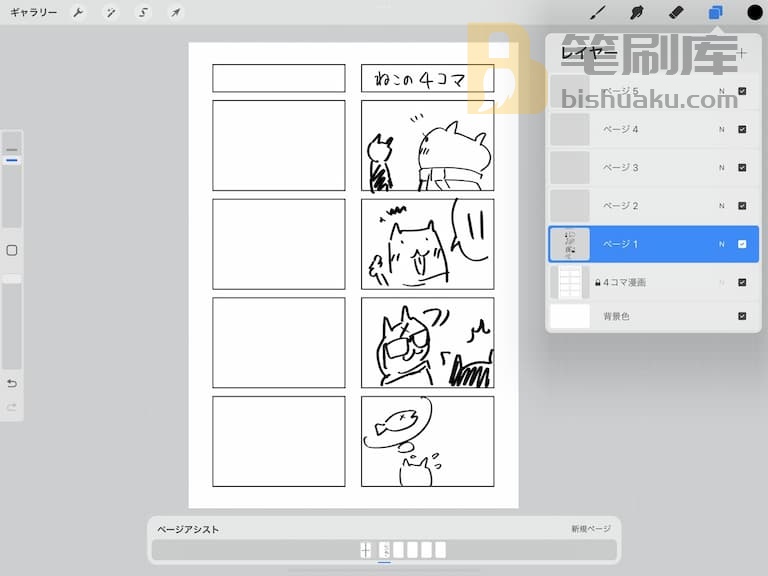Toggle visibility of ページ5 layer
This screenshot has height=576, width=768.
pos(742,91)
